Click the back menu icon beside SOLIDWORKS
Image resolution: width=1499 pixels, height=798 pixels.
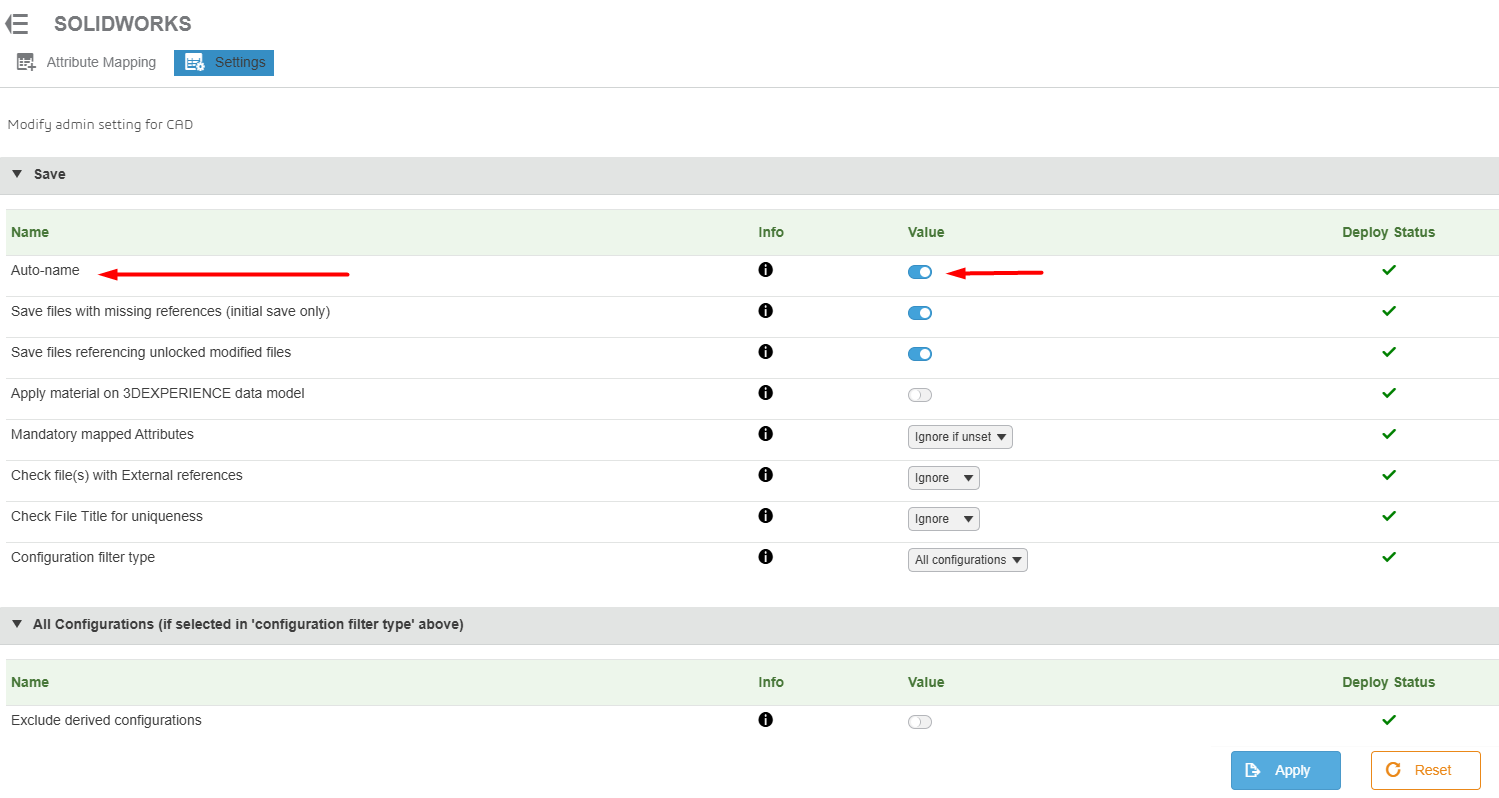(17, 24)
